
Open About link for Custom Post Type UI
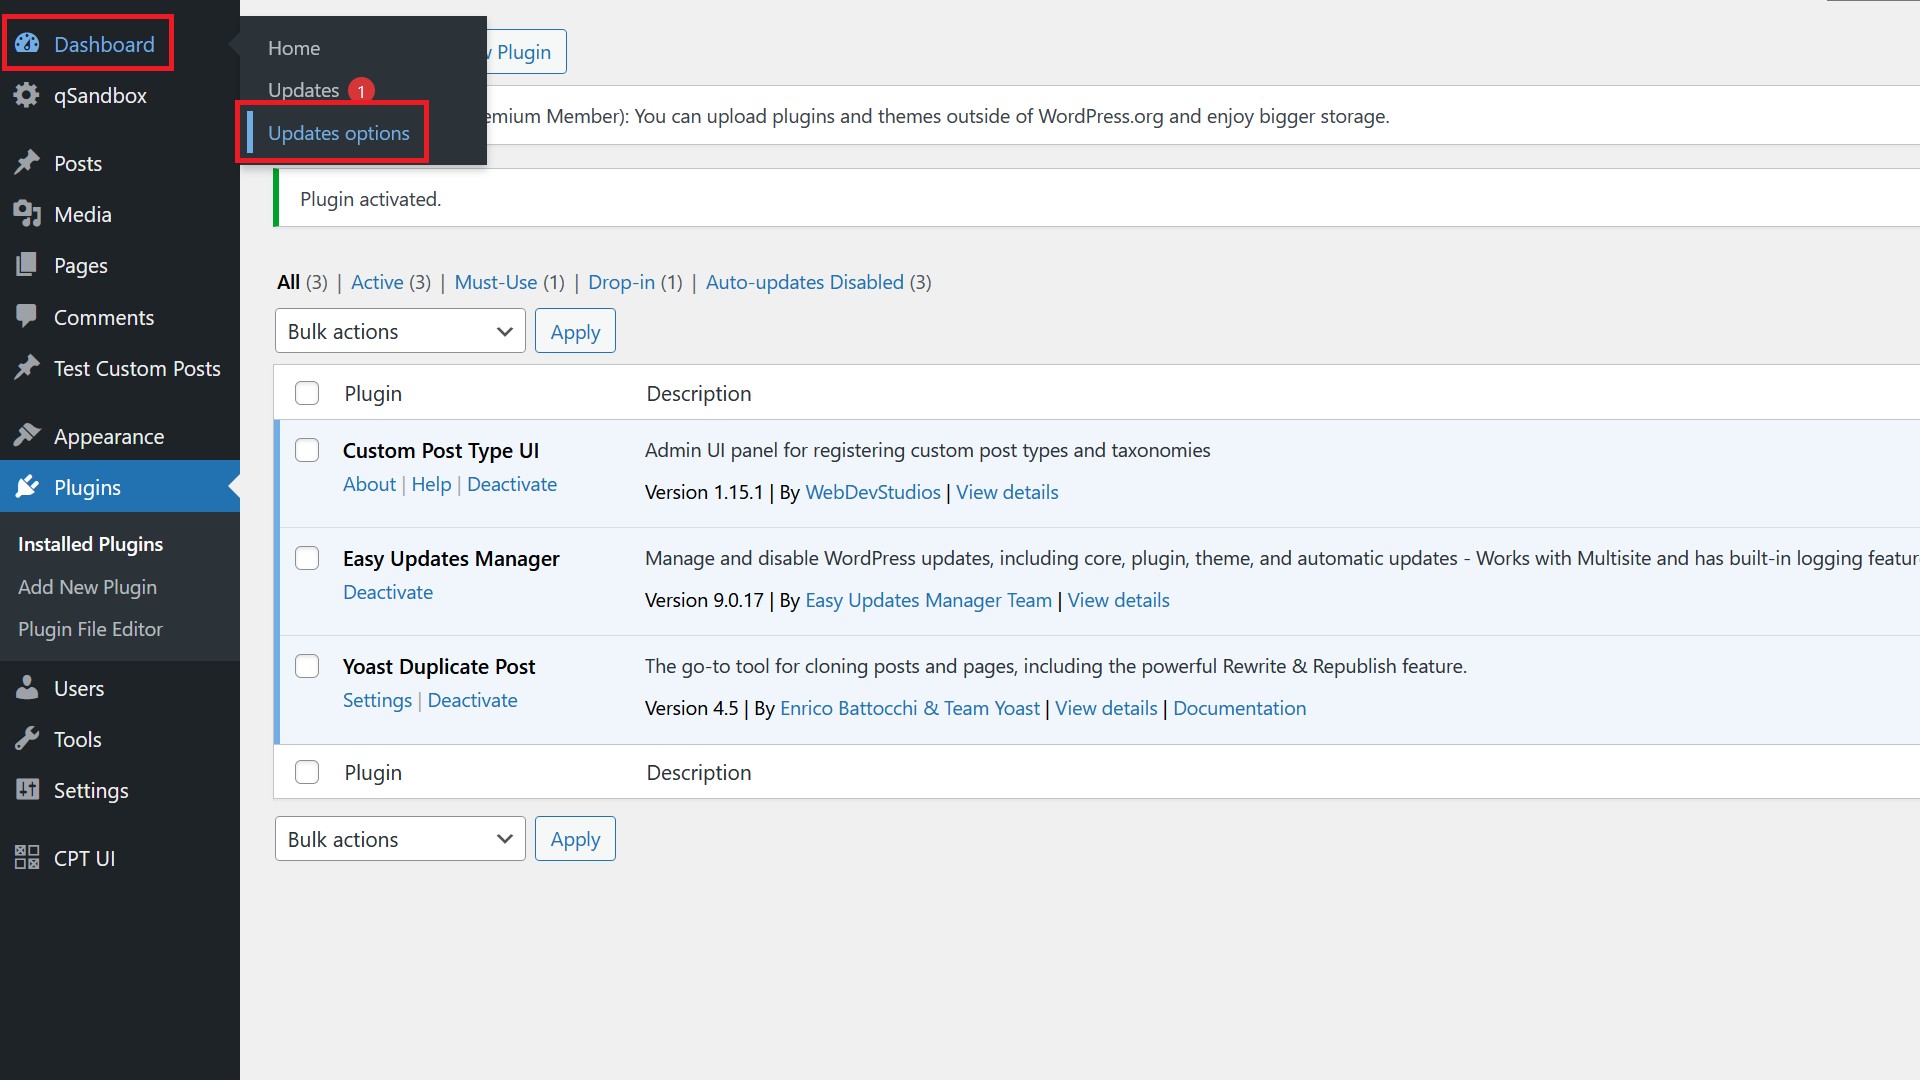coord(369,484)
